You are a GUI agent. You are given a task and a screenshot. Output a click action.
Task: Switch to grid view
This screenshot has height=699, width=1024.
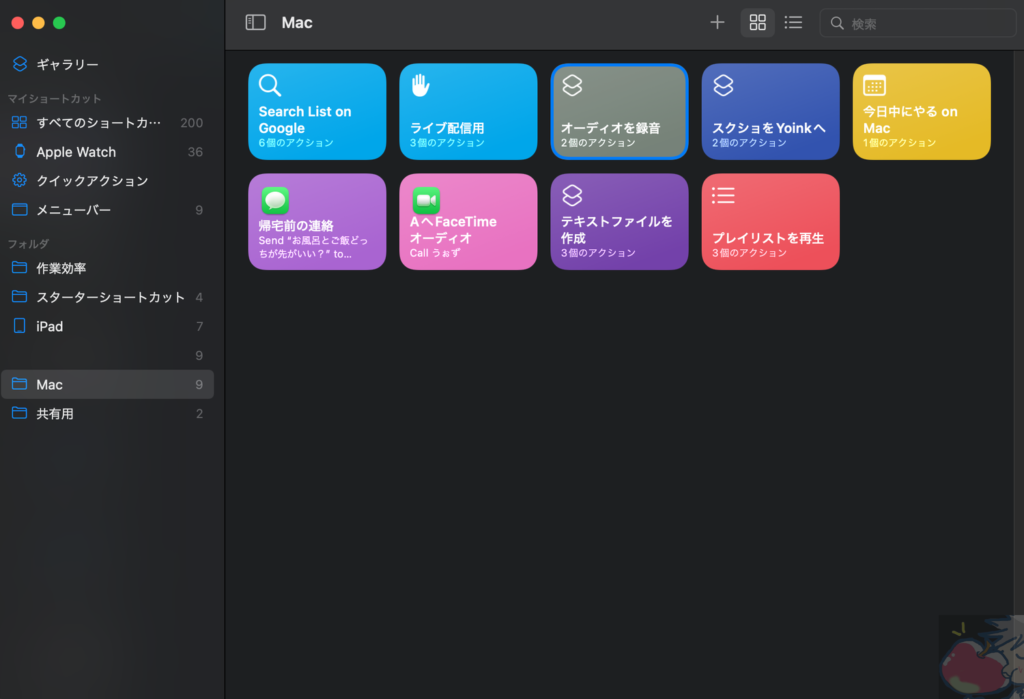[x=757, y=22]
